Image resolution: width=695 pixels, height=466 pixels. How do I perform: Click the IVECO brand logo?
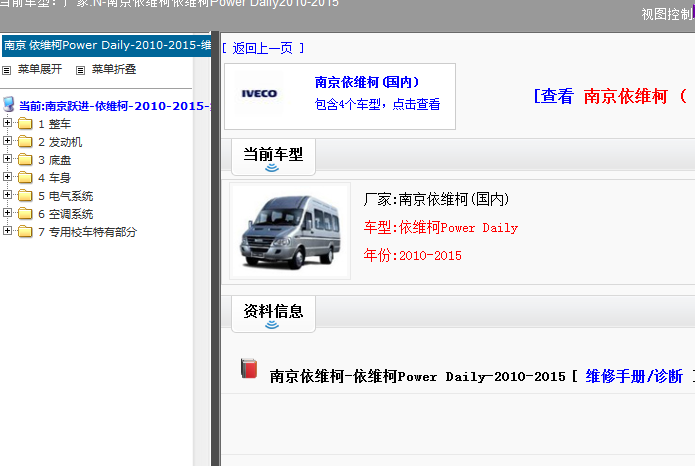tap(260, 95)
